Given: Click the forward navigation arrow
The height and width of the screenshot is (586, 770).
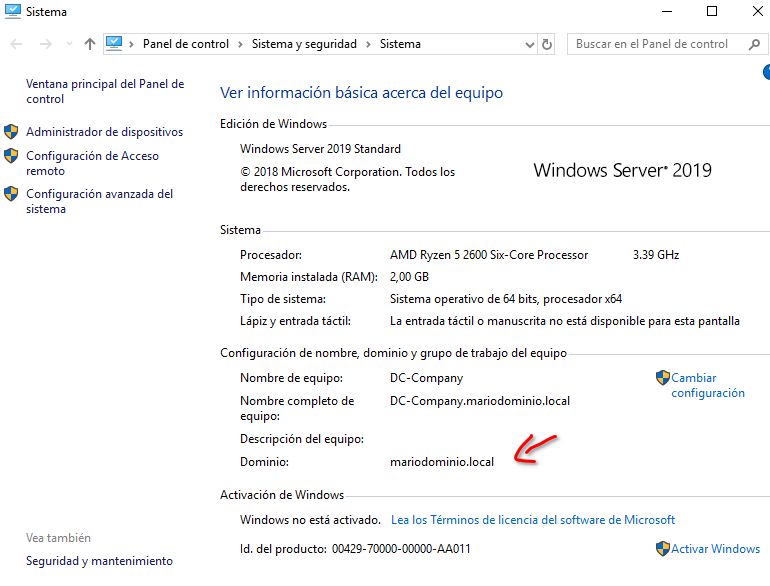Looking at the screenshot, I should (46, 44).
